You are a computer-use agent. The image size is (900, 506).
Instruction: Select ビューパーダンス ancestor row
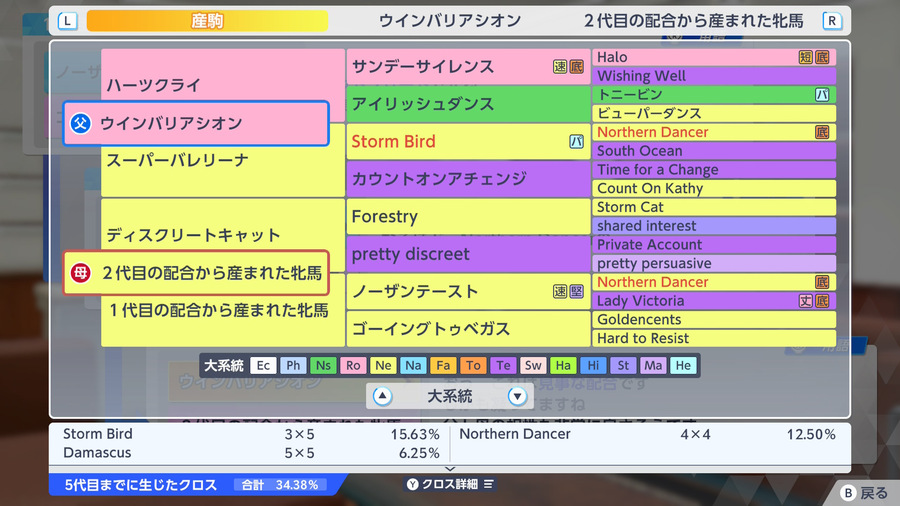[714, 113]
